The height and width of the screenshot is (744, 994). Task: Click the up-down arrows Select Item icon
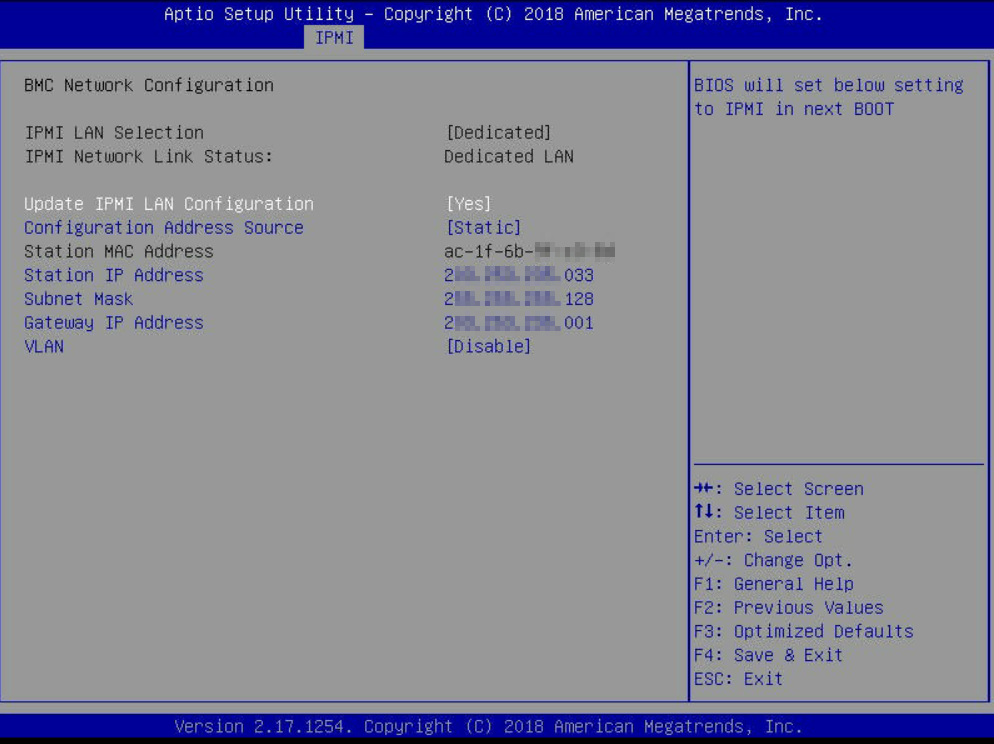703,513
